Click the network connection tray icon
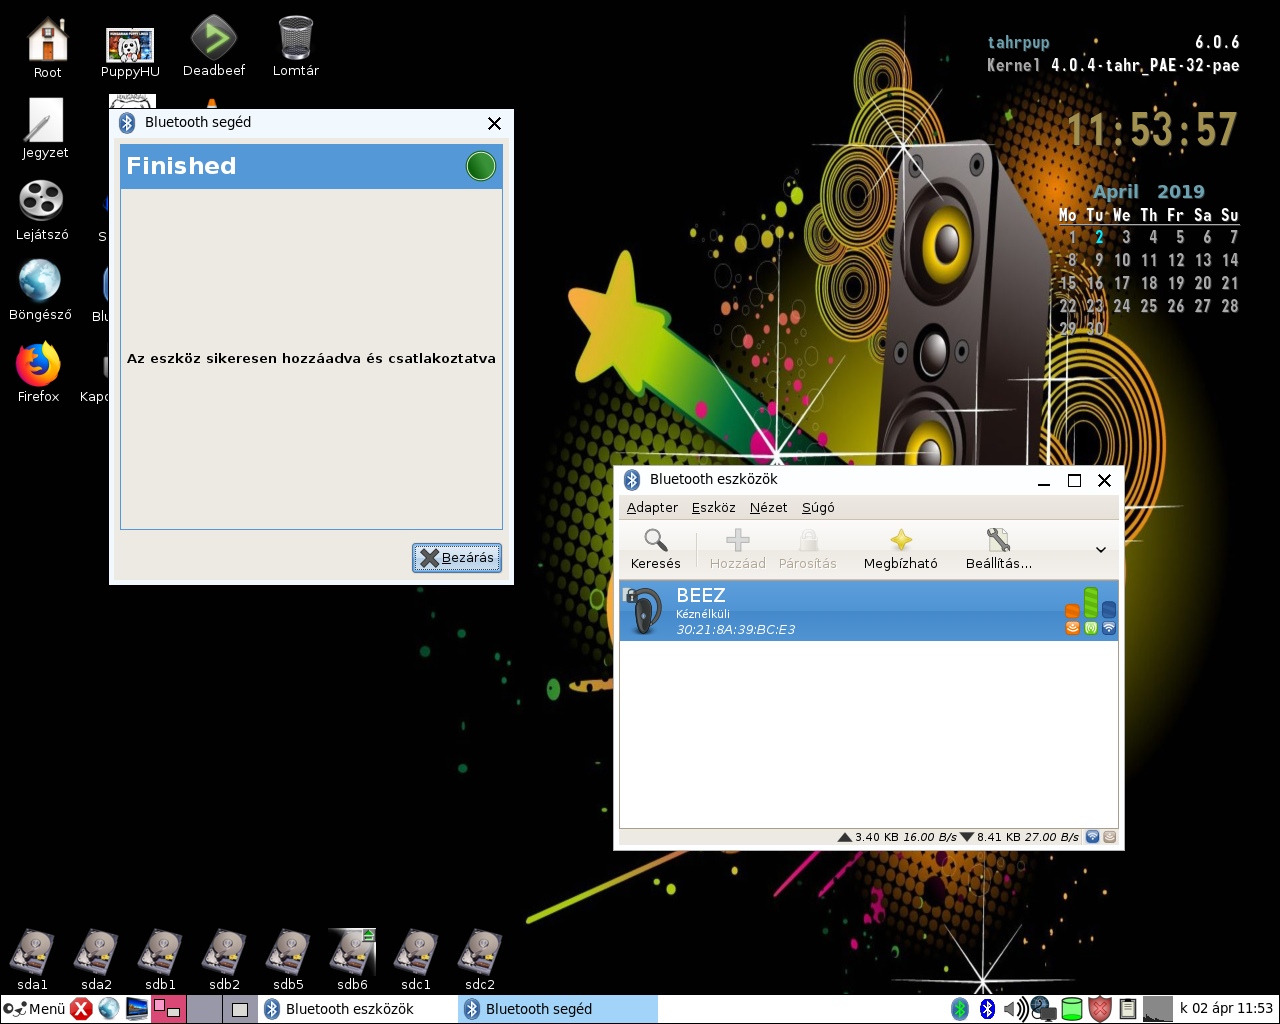Viewport: 1280px width, 1024px height. pyautogui.click(x=1043, y=1009)
